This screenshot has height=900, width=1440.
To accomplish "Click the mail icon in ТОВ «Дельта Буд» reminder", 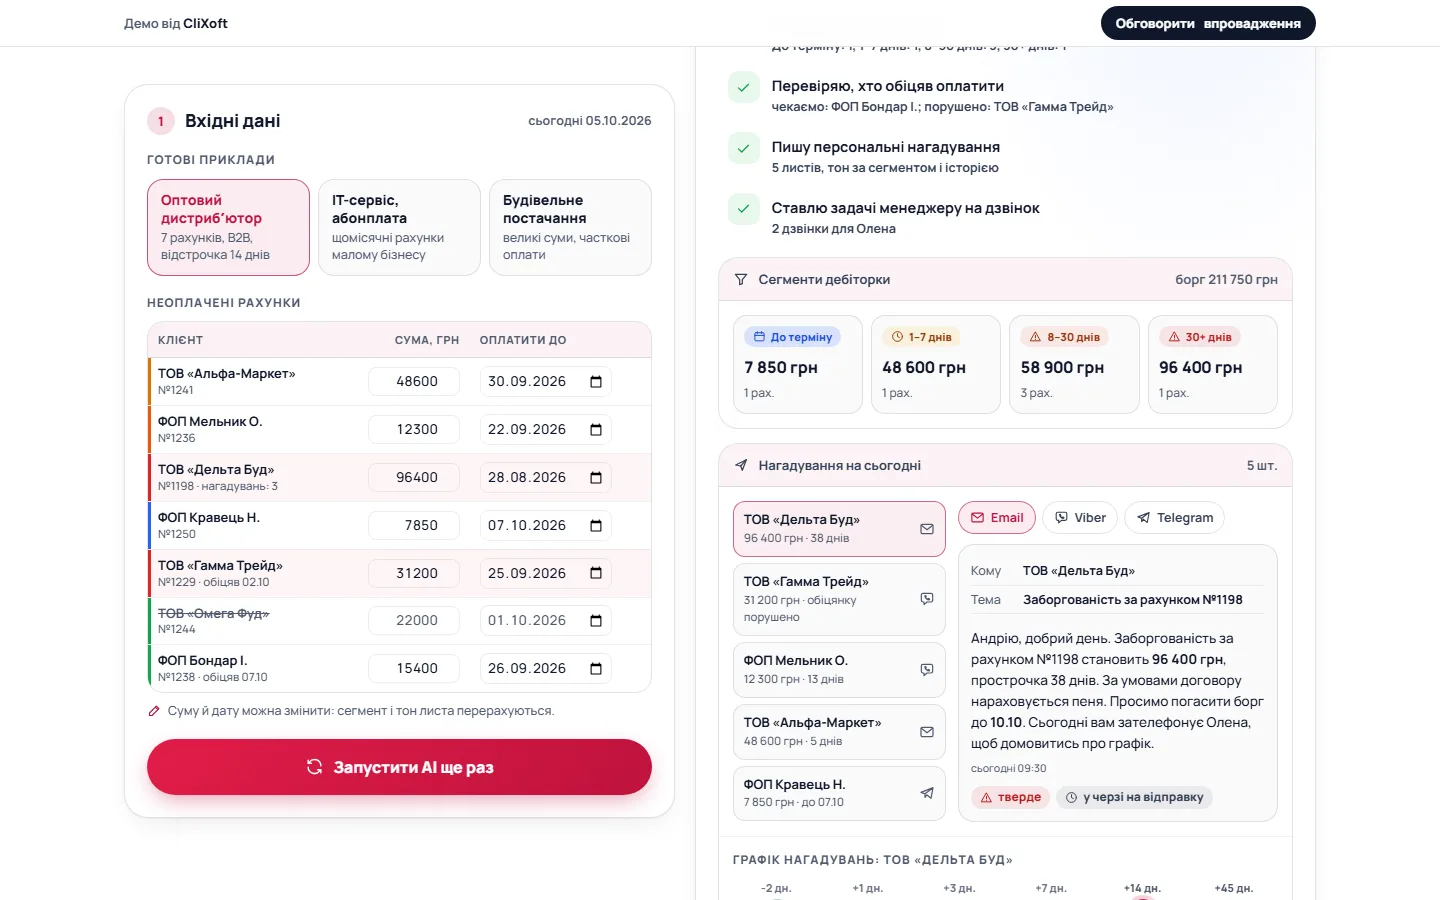I will pyautogui.click(x=927, y=529).
